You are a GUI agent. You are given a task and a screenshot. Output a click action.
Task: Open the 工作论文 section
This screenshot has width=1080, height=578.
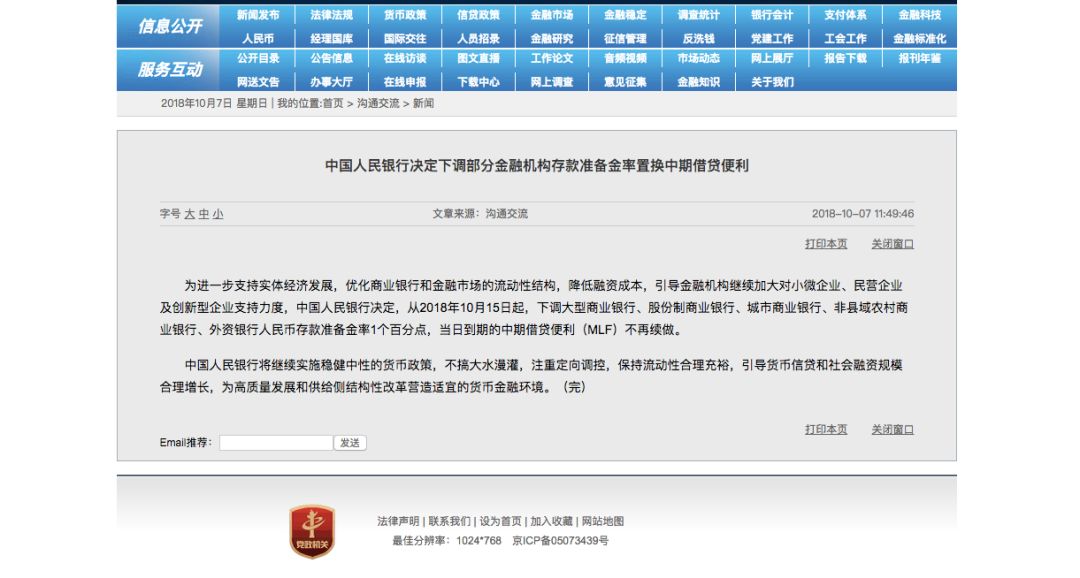tap(552, 59)
